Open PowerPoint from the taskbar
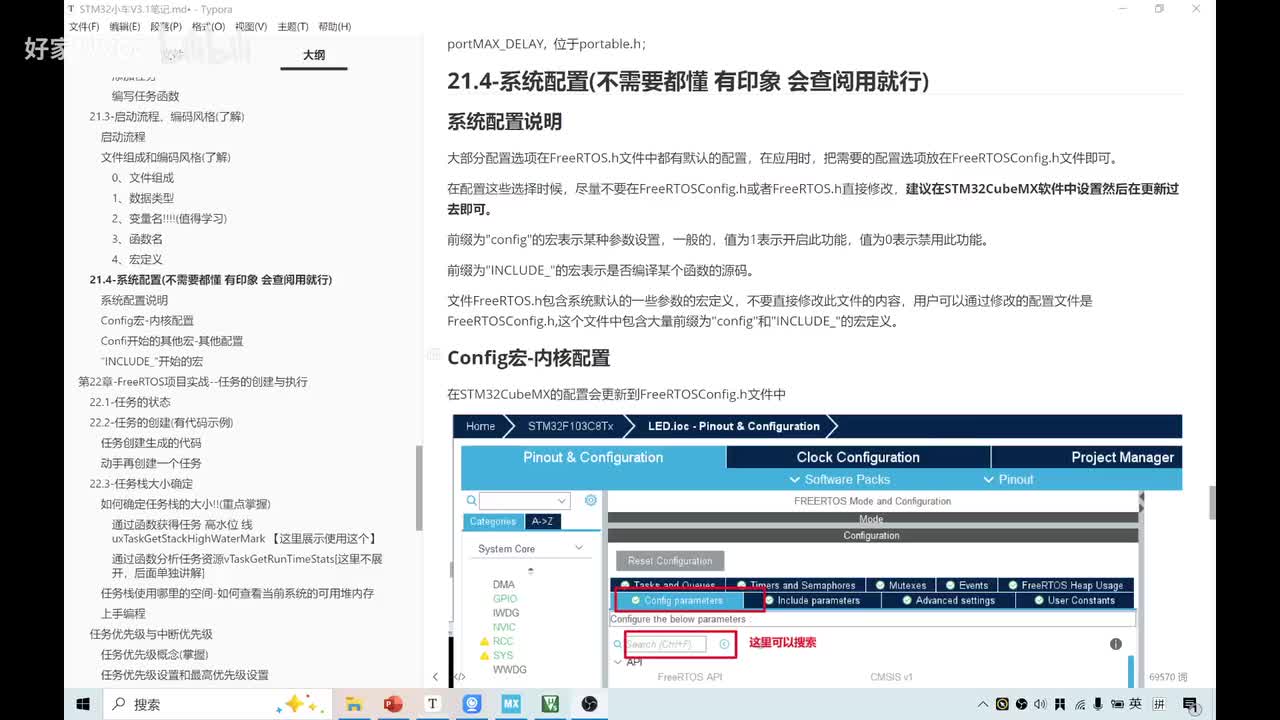The height and width of the screenshot is (720, 1280). [x=394, y=704]
